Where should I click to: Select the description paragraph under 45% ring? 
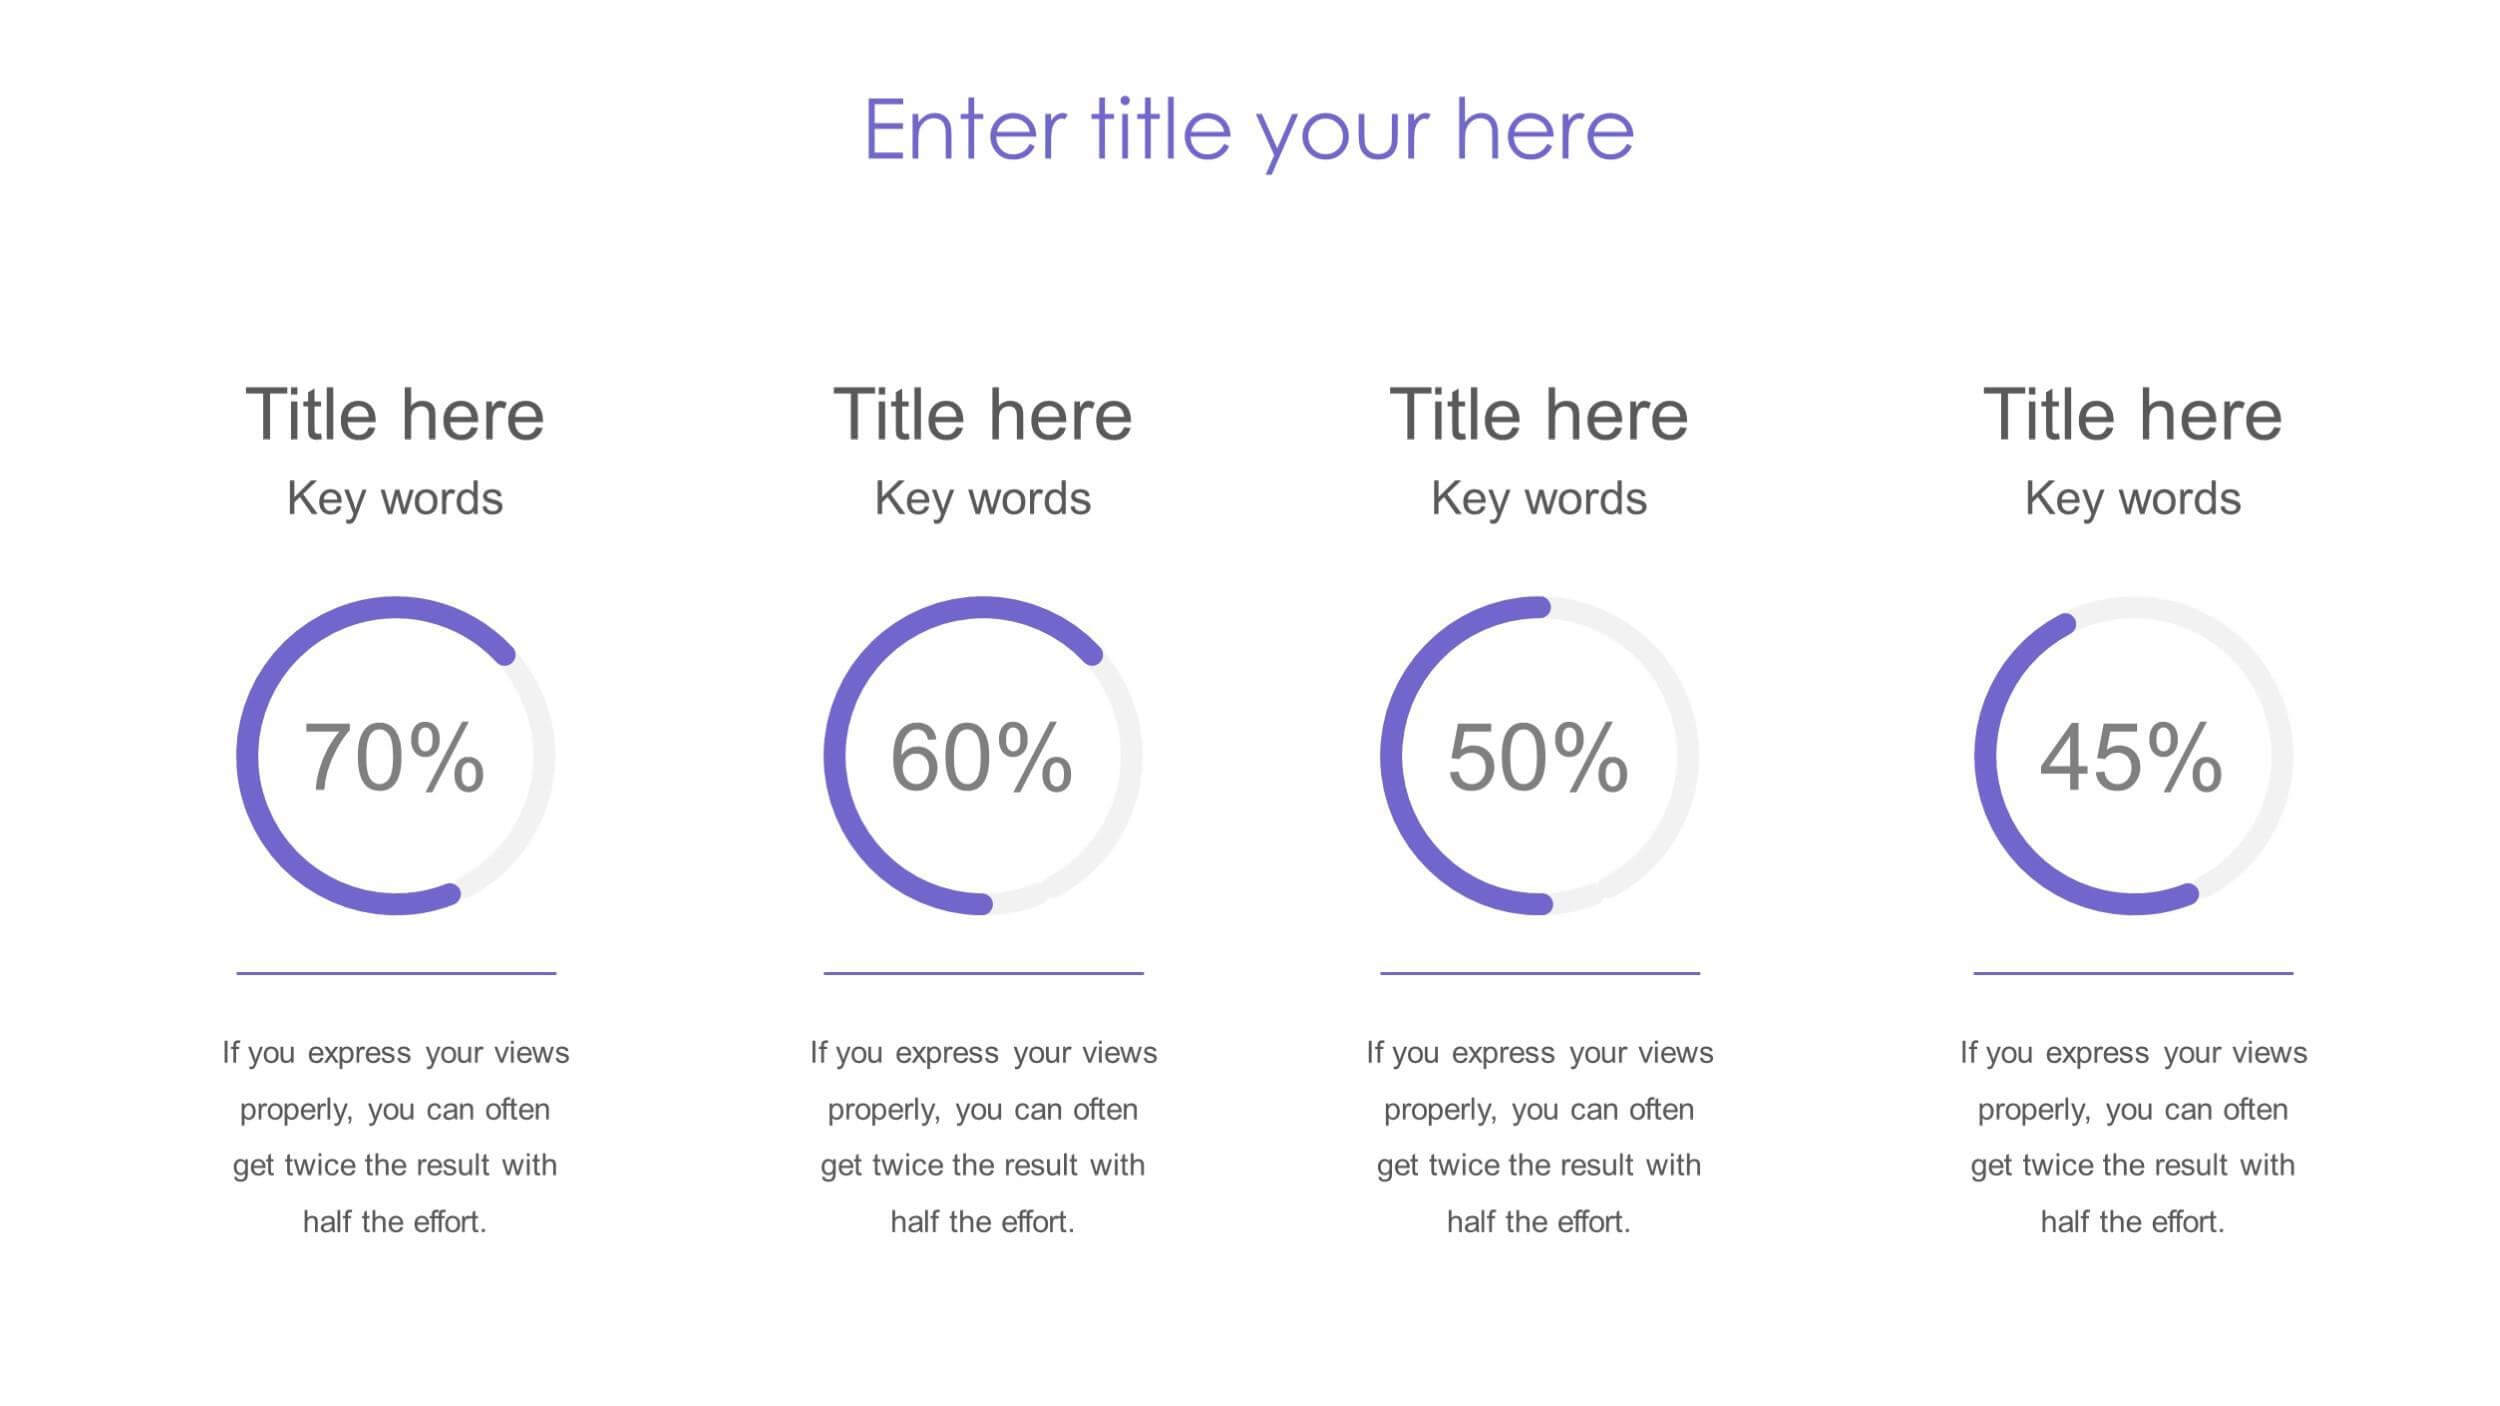click(x=2133, y=1137)
